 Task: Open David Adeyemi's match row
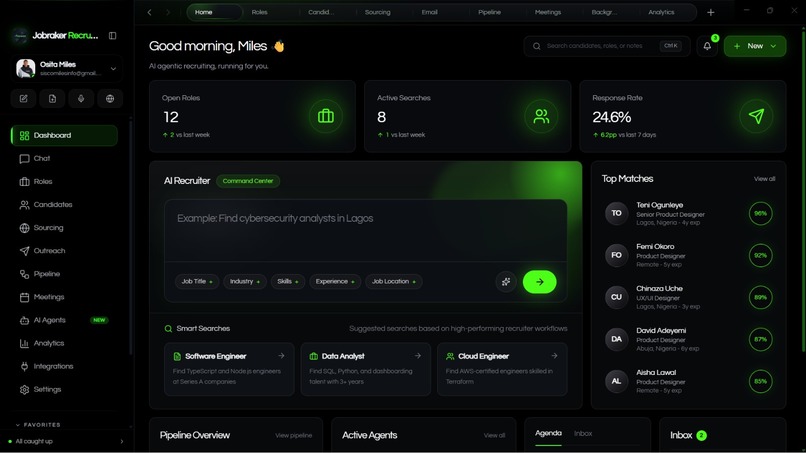689,339
